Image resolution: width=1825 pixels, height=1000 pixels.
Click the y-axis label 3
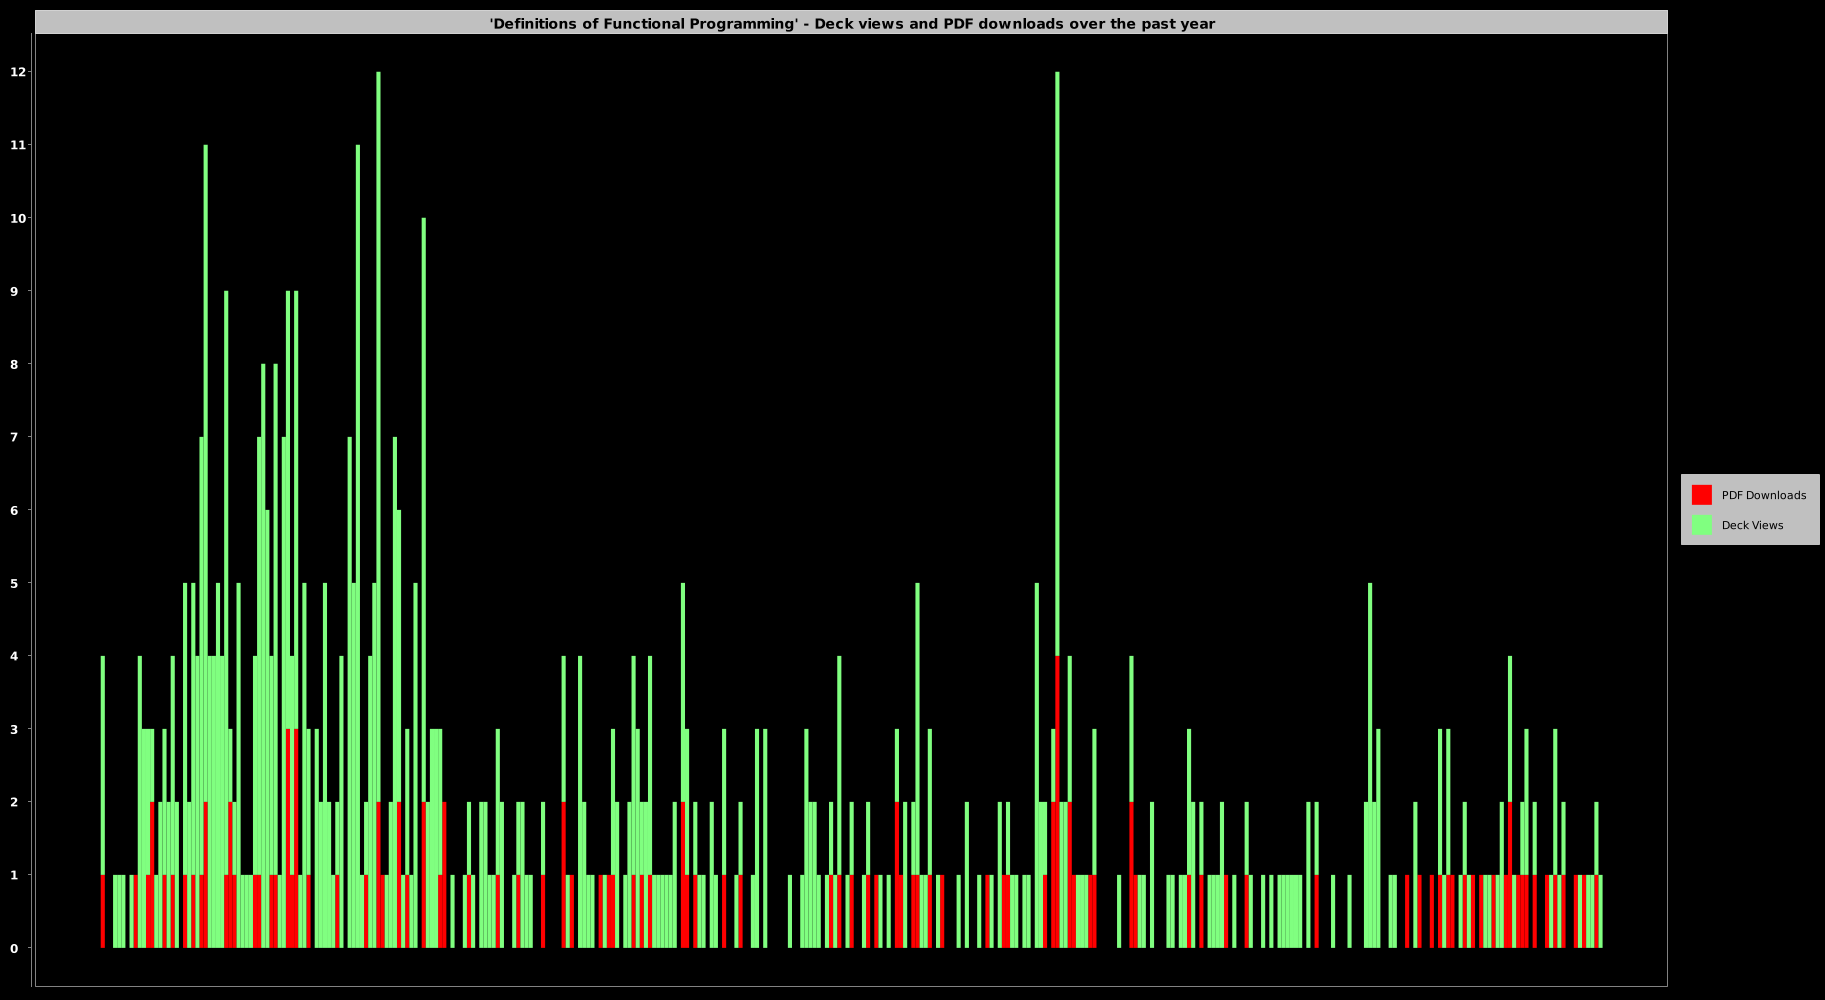tap(14, 729)
